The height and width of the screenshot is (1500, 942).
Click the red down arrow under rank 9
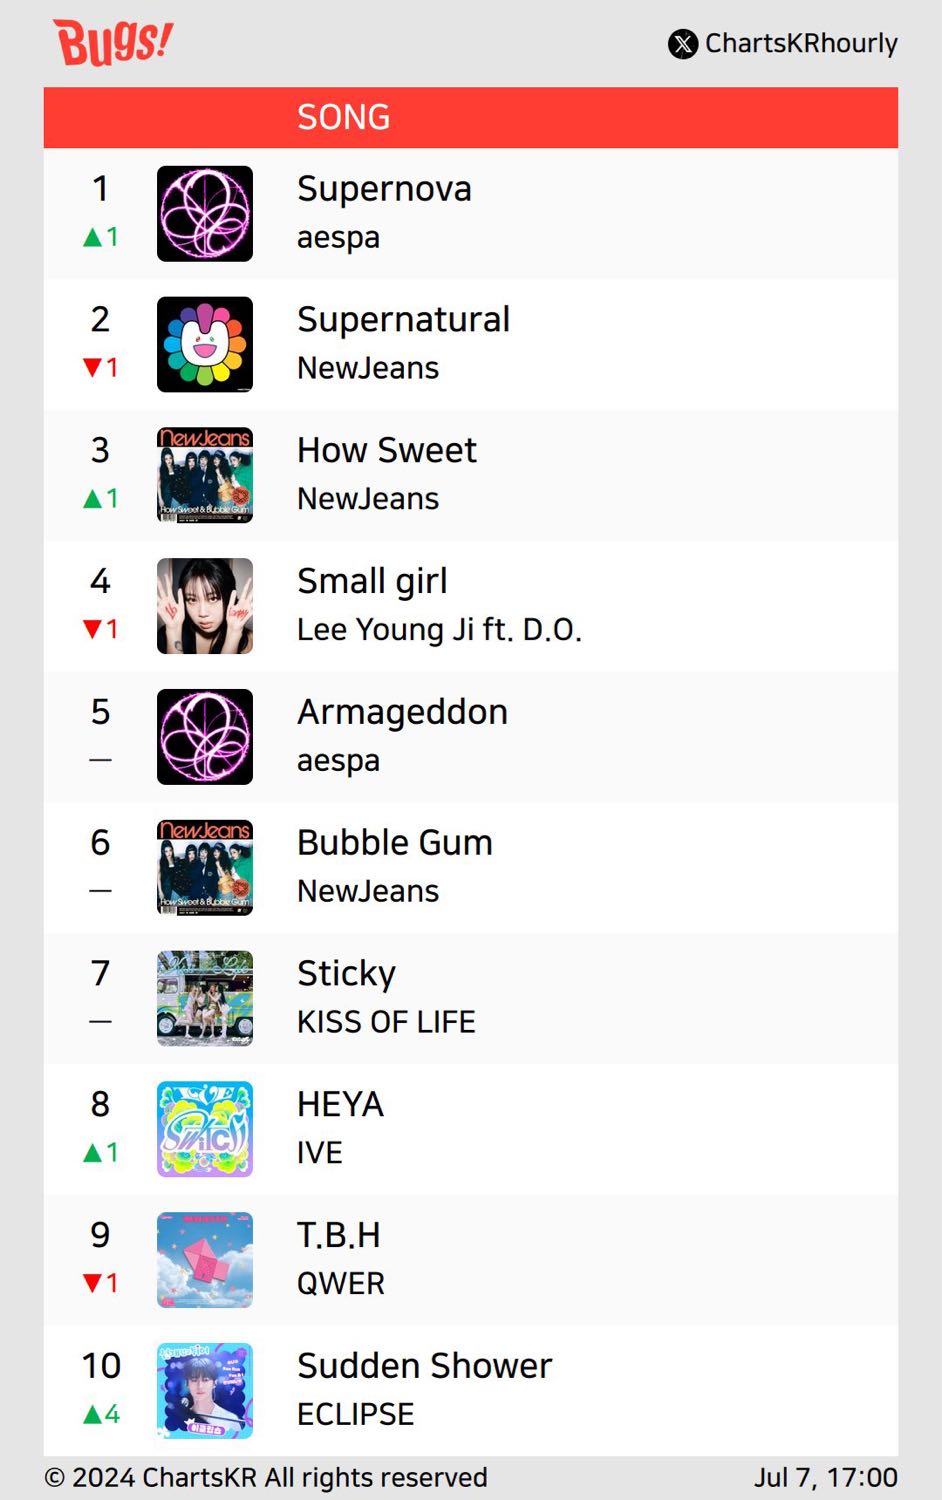(92, 1282)
